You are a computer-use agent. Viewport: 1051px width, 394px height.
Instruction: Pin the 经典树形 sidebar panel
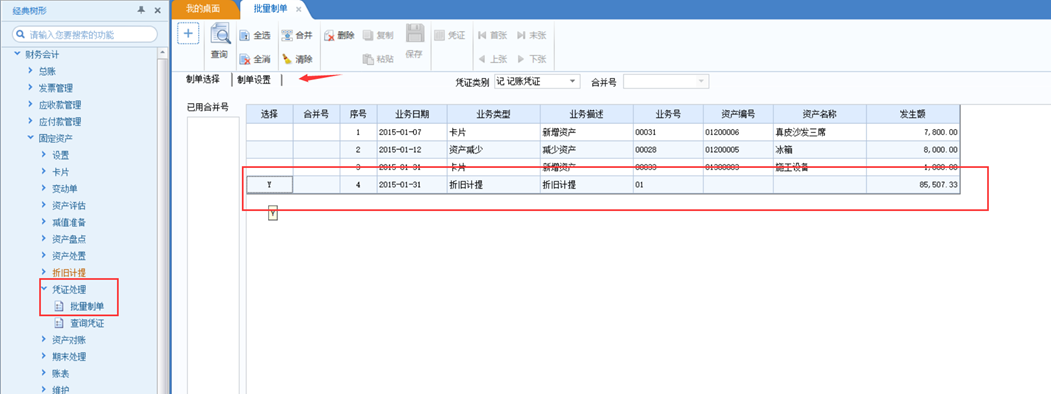pos(141,10)
